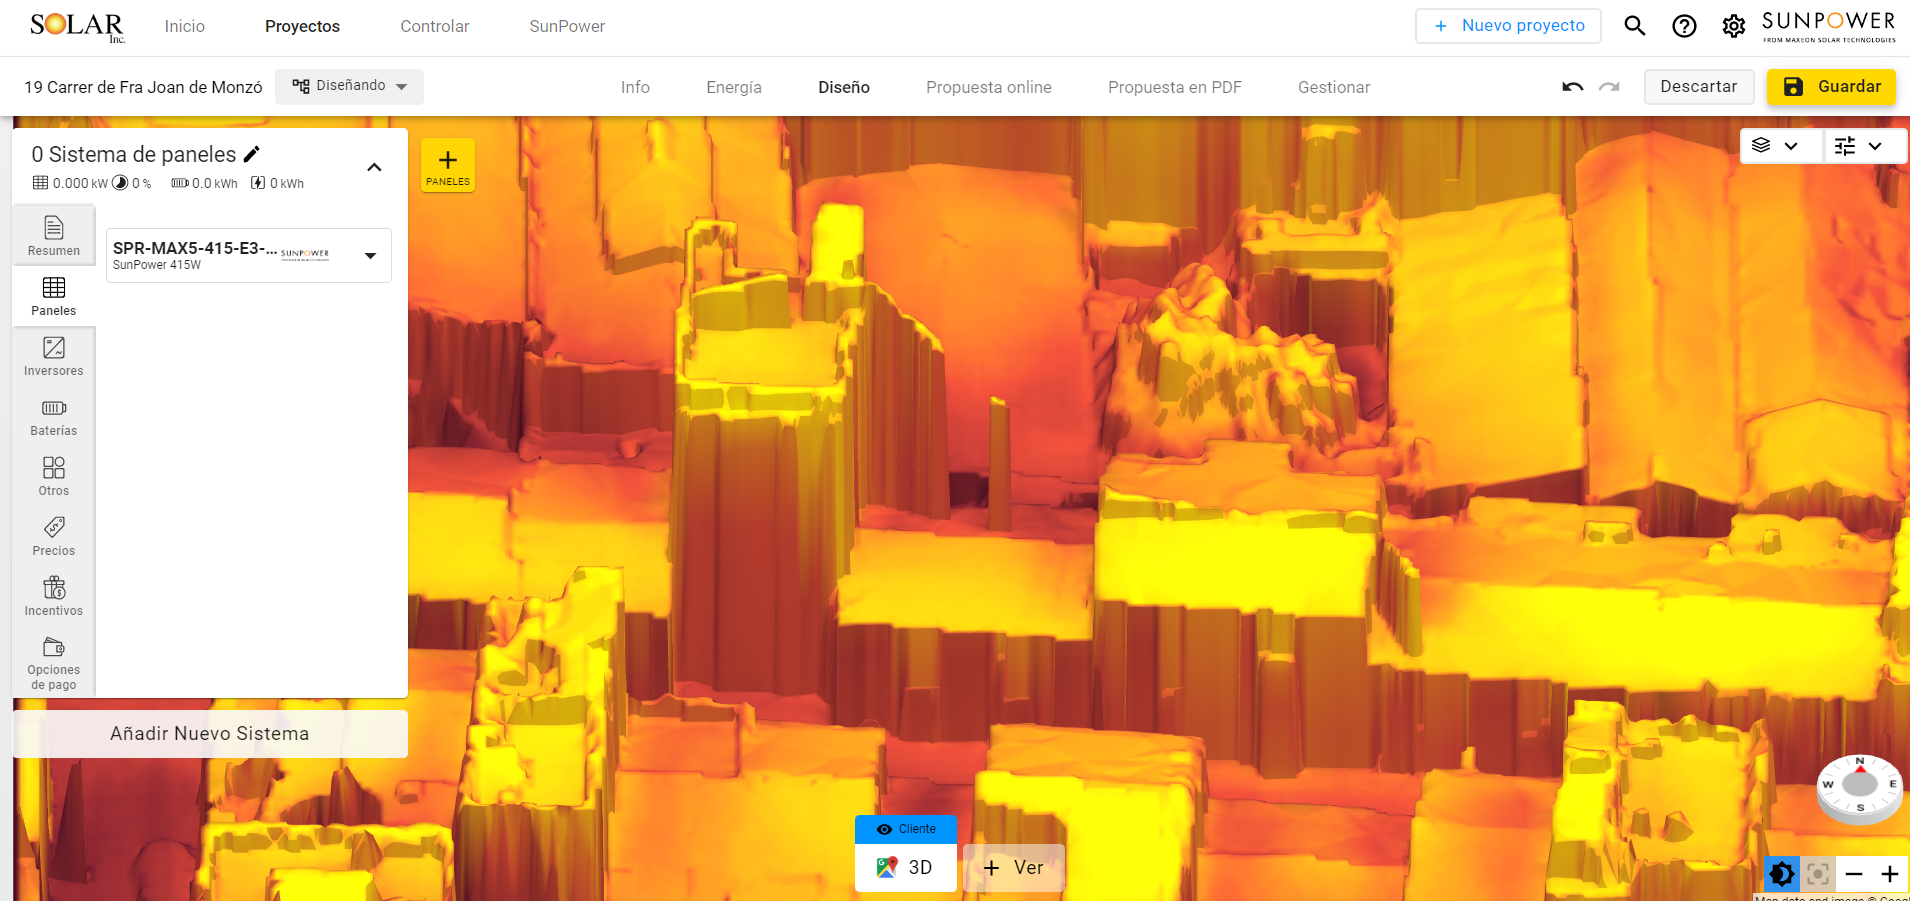Disable the irradiance heatmap sun toggle

(x=1783, y=874)
